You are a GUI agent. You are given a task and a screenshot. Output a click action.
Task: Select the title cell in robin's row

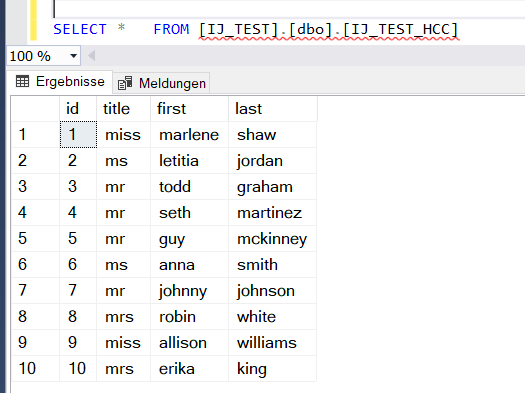click(124, 317)
